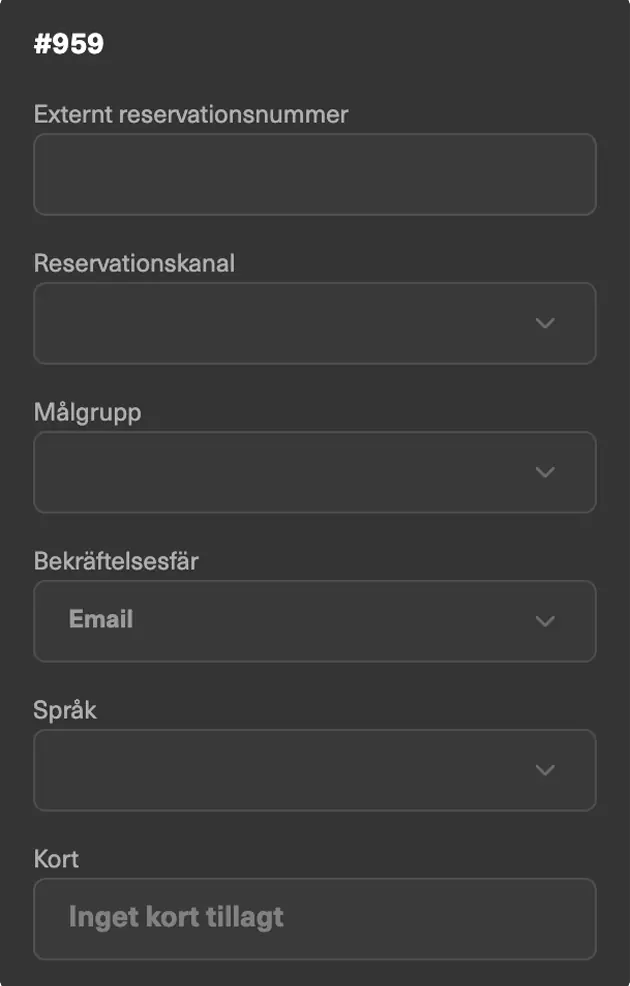The height and width of the screenshot is (986, 630).
Task: Select the 'Inget kort tillagt' placeholder text
Action: (x=176, y=917)
